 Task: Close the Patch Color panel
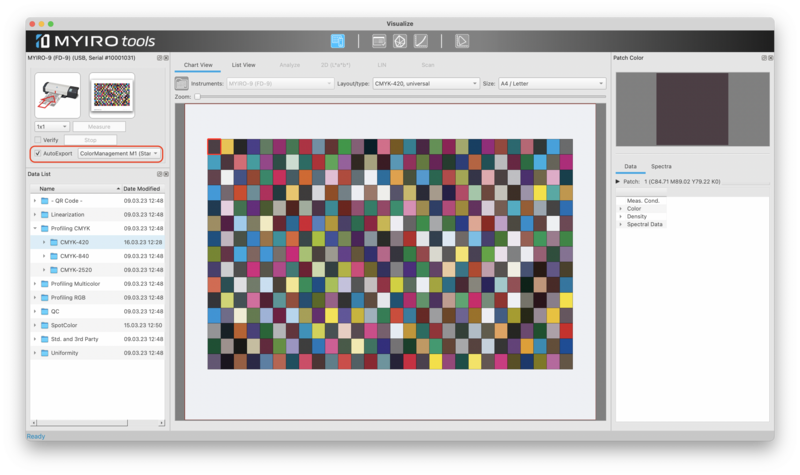click(770, 58)
